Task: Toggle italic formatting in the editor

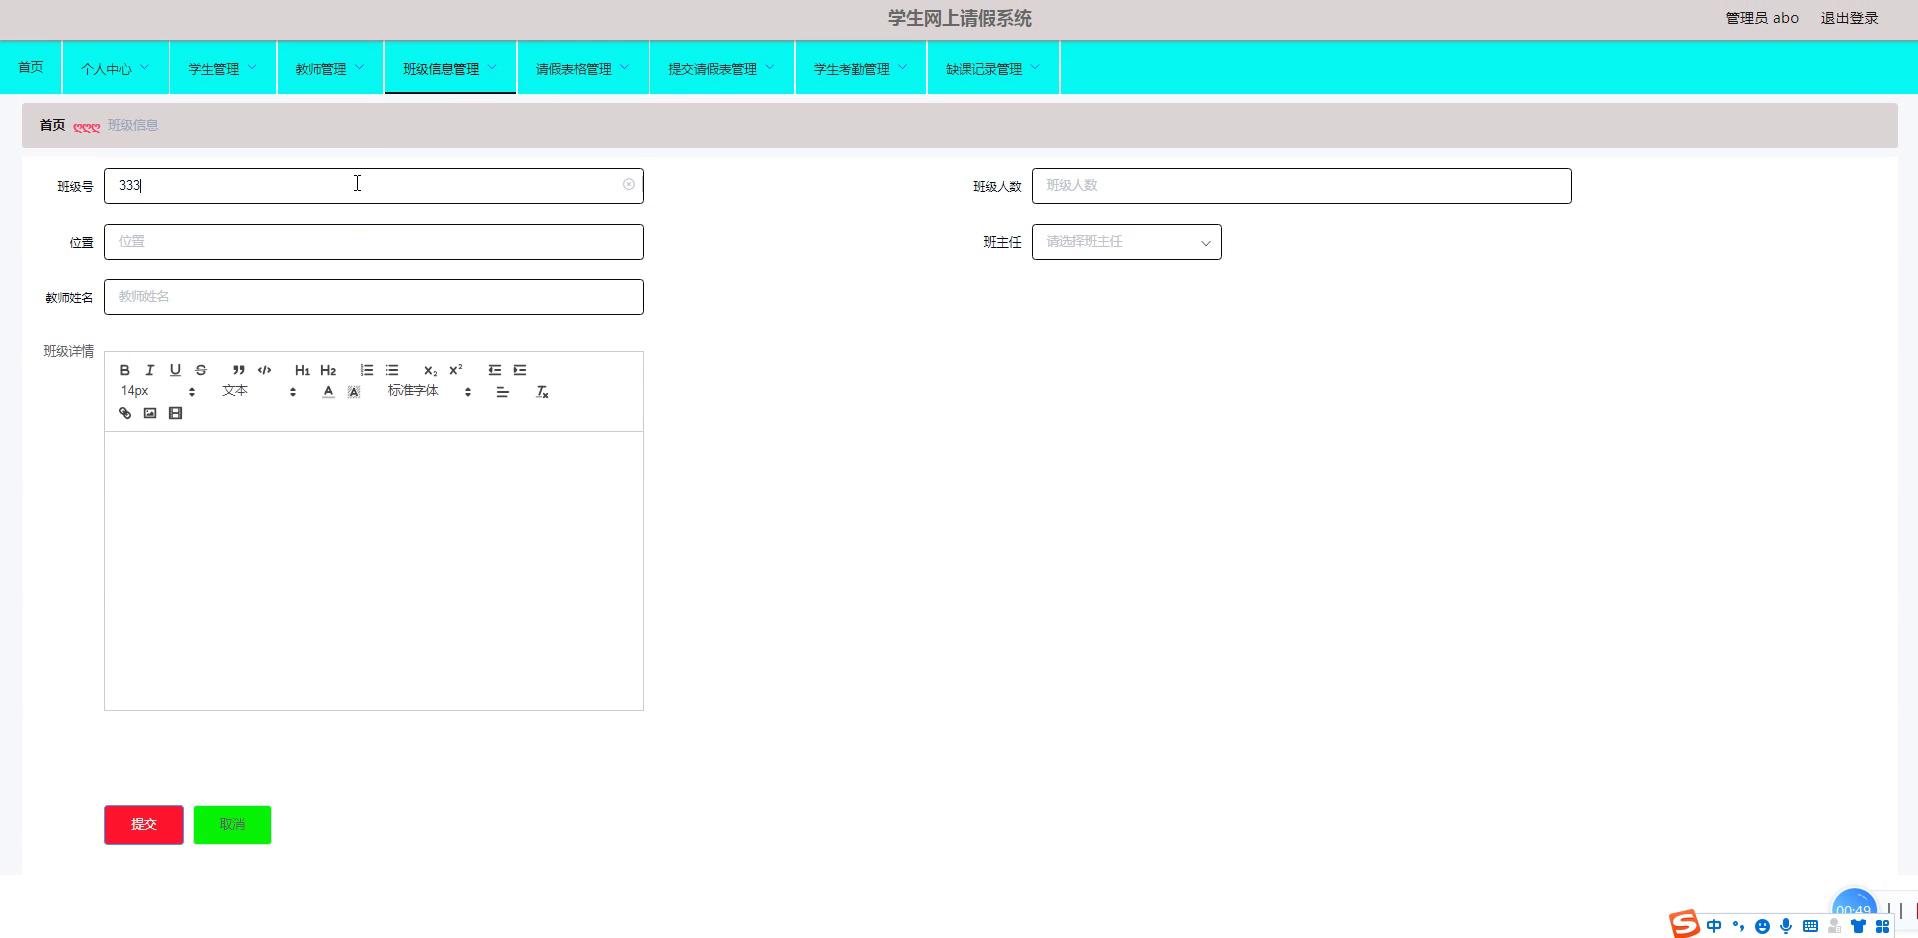Action: (150, 370)
